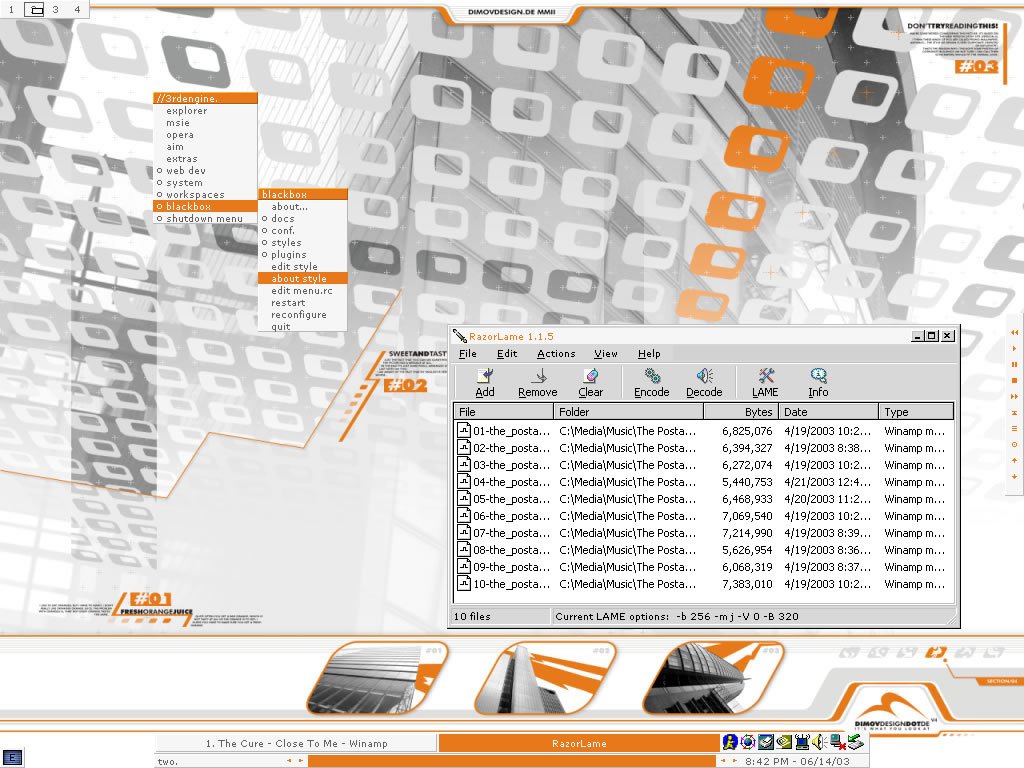Switch to workspace 3 in the pager
The image size is (1024, 768).
tap(56, 9)
